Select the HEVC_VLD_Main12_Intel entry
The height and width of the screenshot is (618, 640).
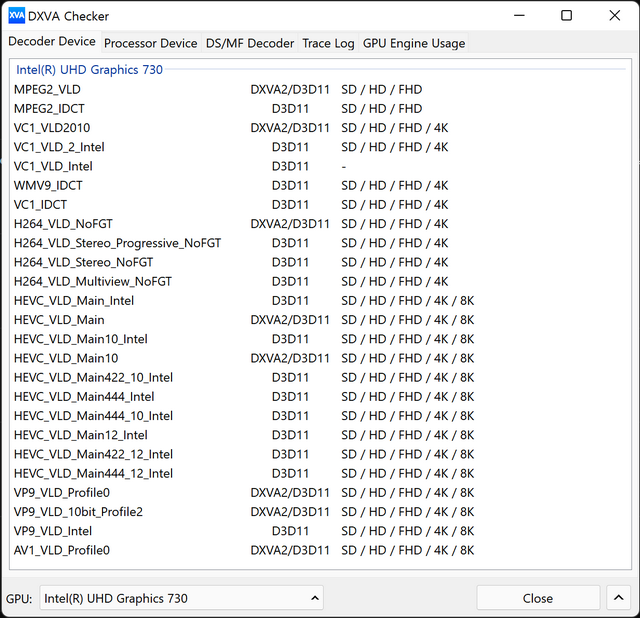coord(320,435)
